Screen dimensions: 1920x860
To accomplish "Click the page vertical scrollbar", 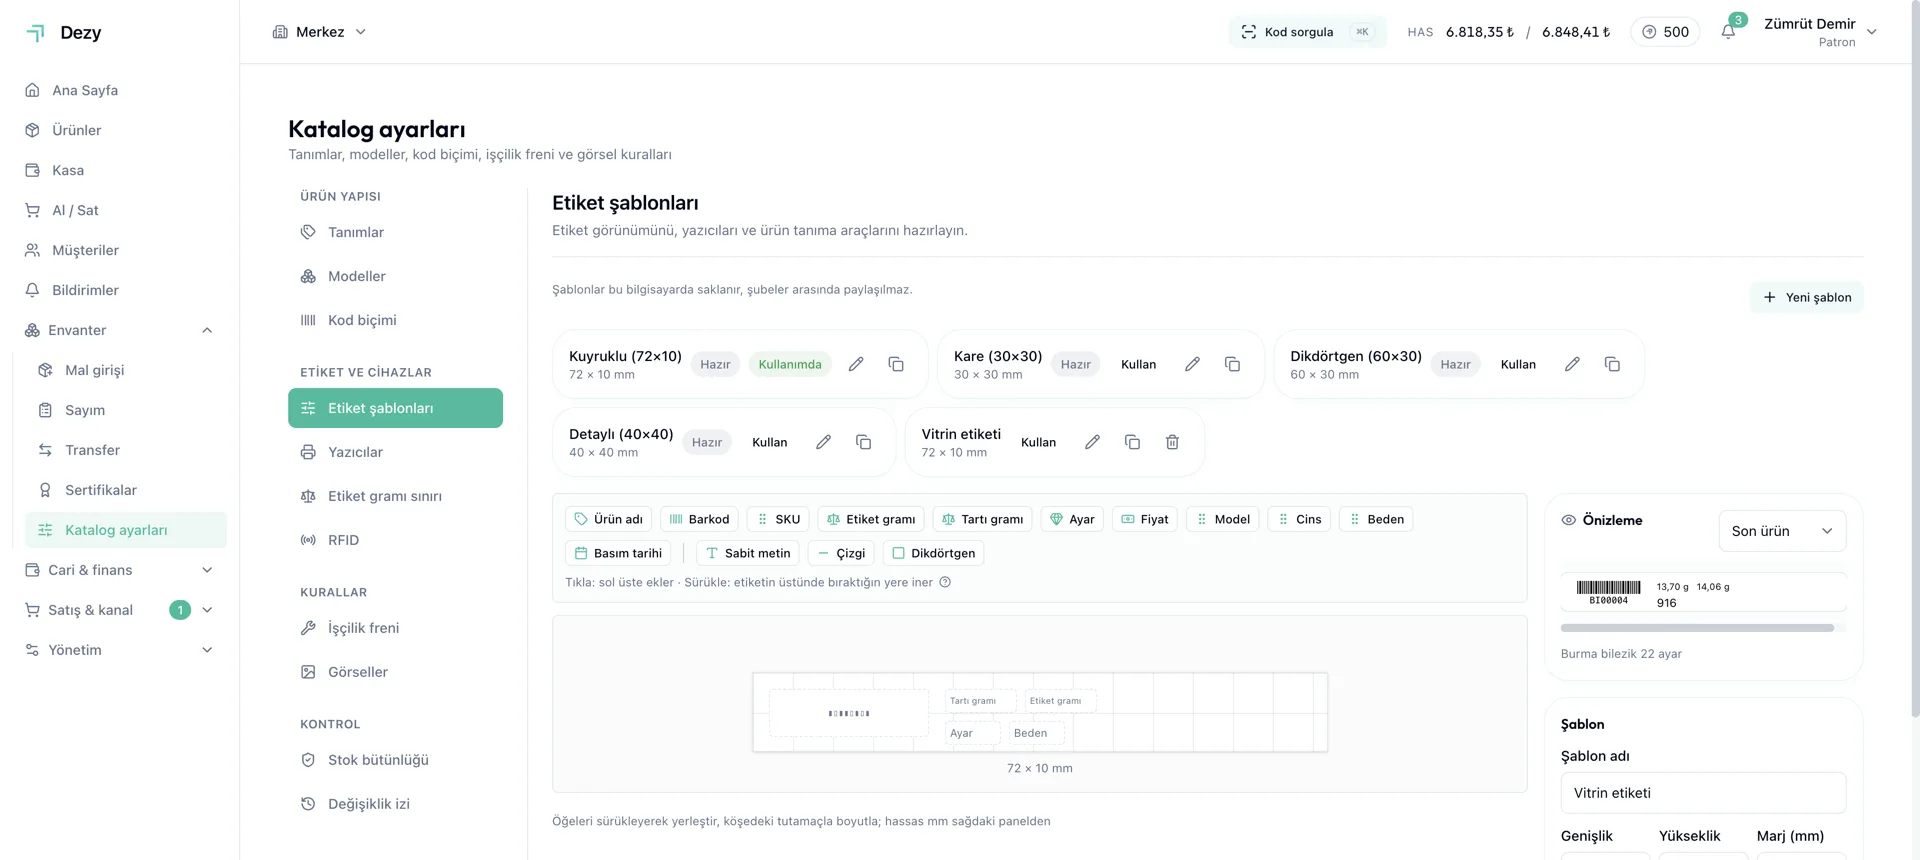I will click(x=1915, y=360).
